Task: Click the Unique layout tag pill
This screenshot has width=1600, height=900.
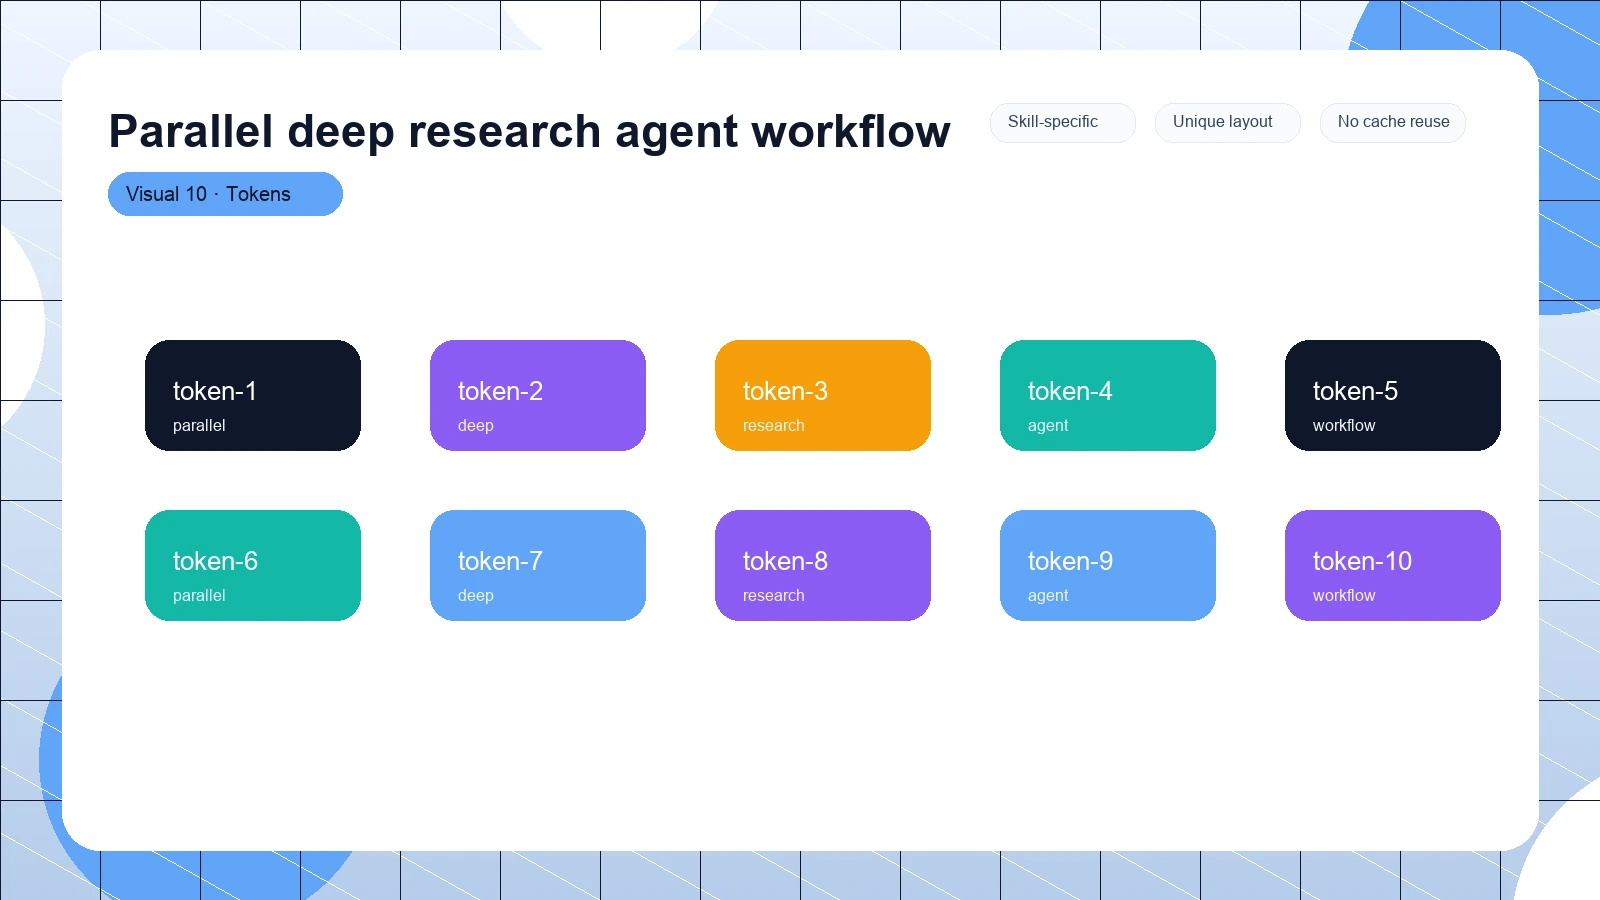Action: pos(1228,123)
